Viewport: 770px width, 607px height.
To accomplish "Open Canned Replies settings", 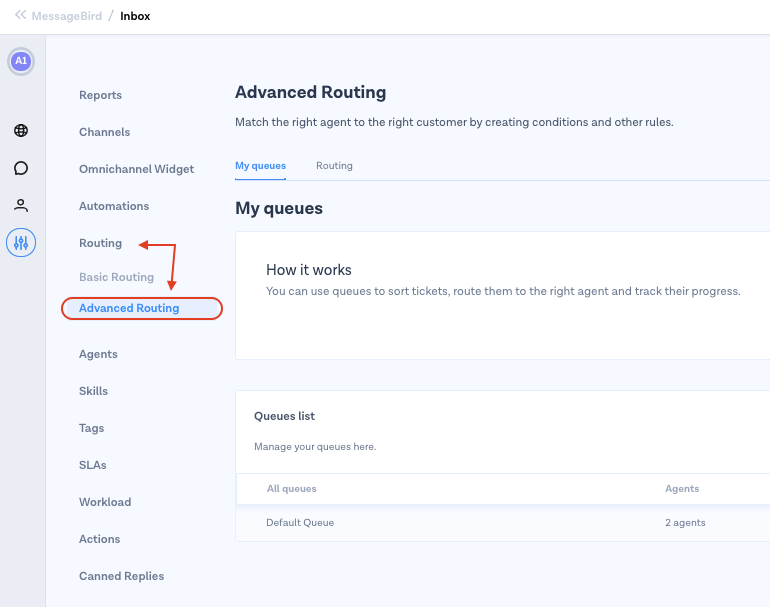I will click(x=121, y=576).
